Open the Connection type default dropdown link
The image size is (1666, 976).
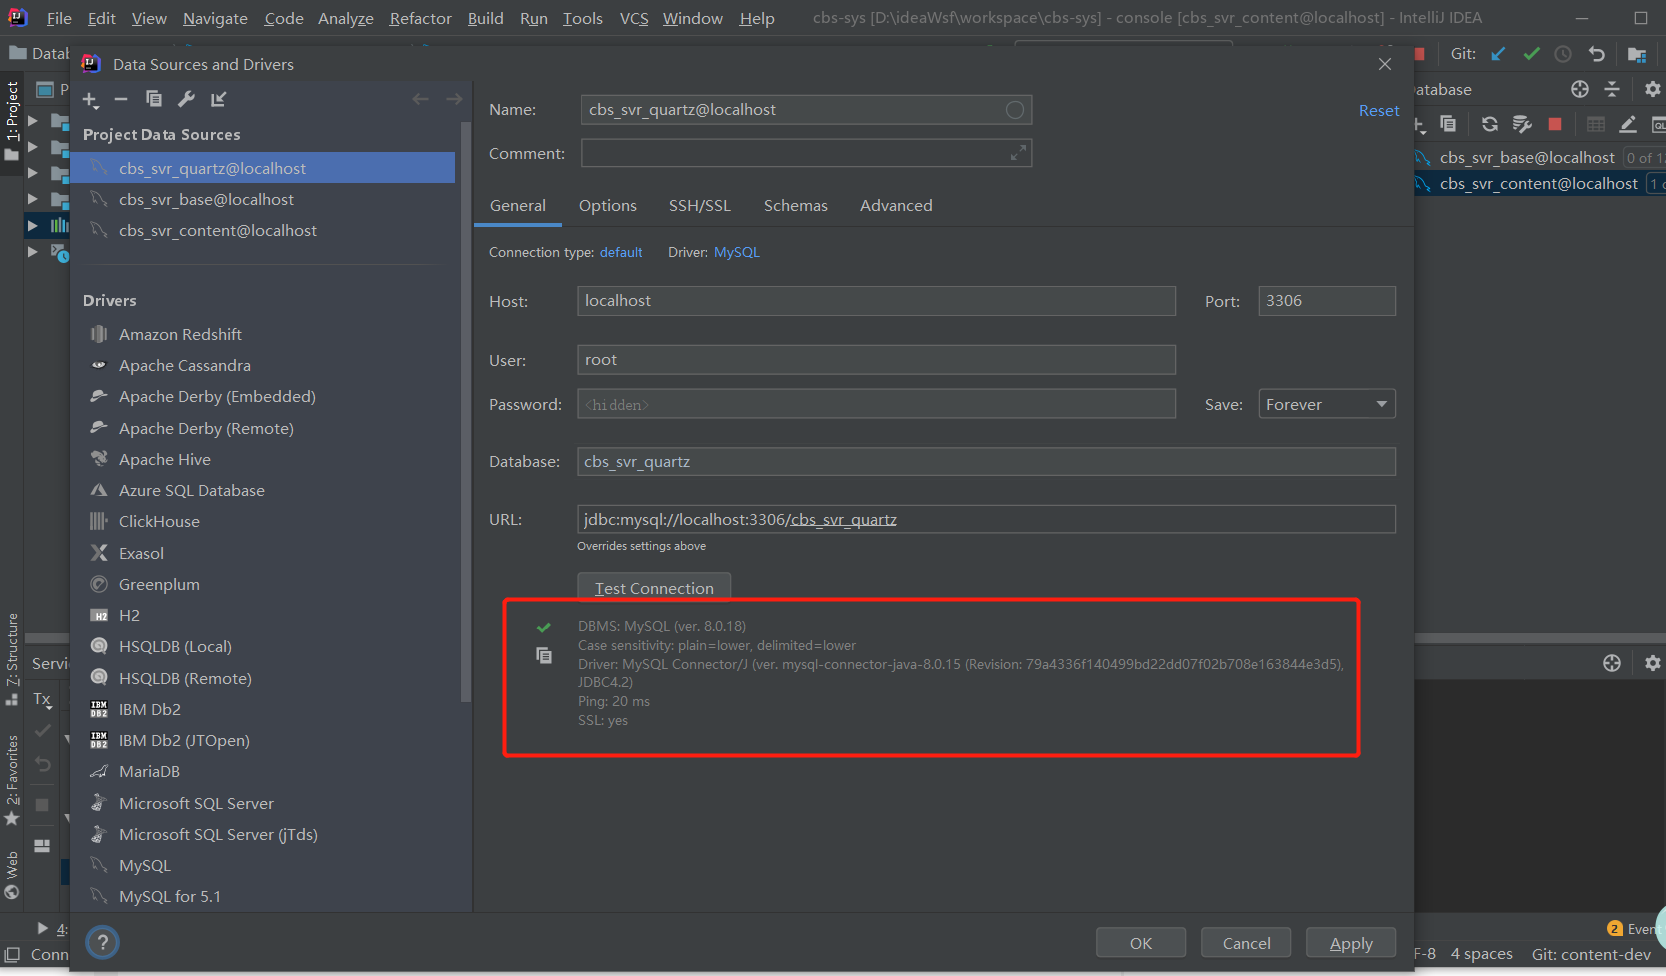point(621,252)
